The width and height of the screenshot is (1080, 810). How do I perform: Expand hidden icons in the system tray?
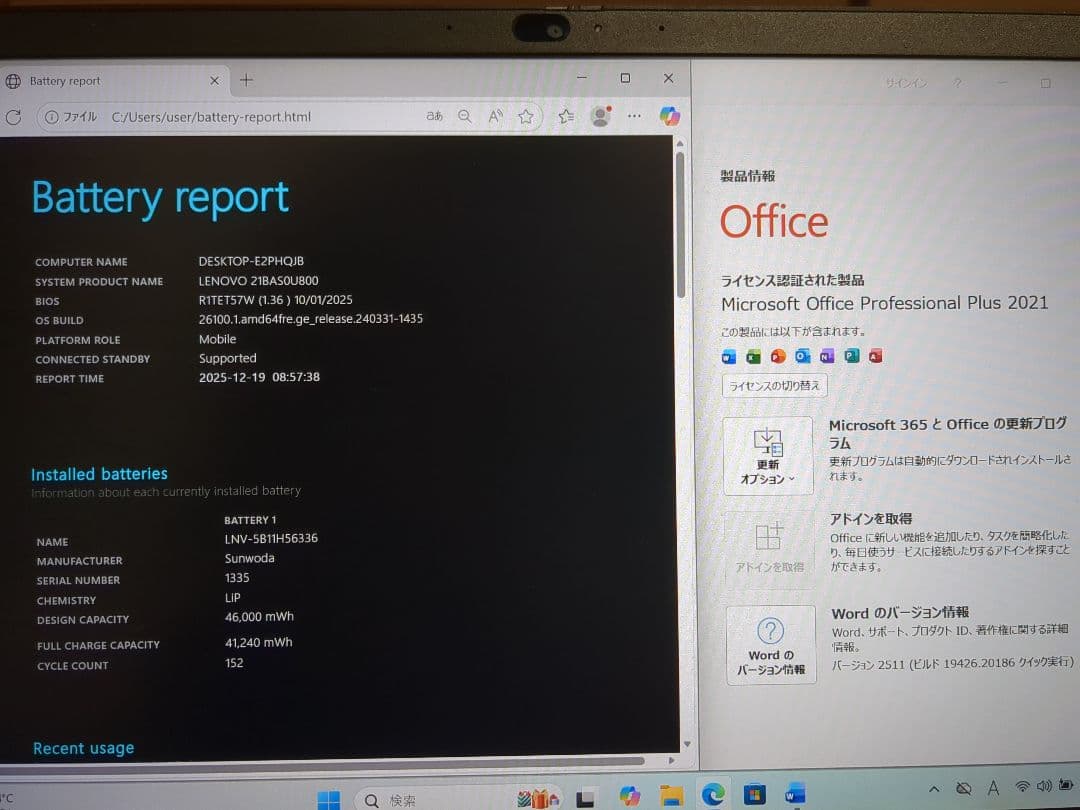point(934,789)
